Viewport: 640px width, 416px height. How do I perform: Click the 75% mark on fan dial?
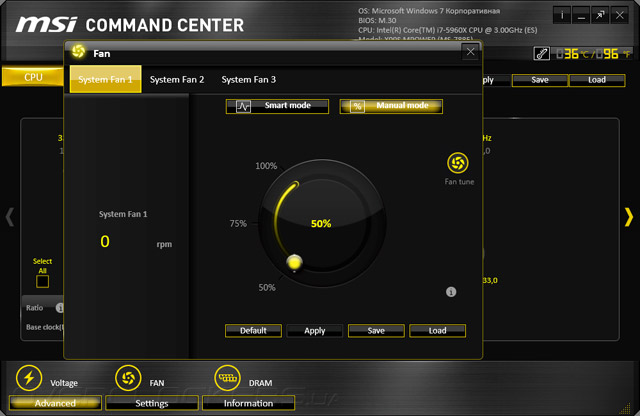point(238,223)
